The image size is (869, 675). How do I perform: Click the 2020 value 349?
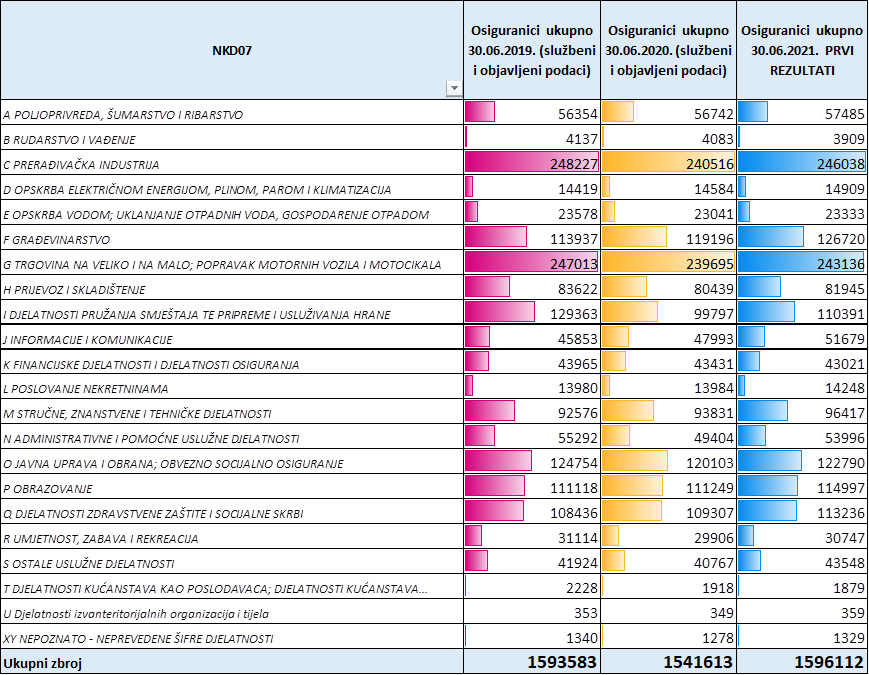coord(722,613)
